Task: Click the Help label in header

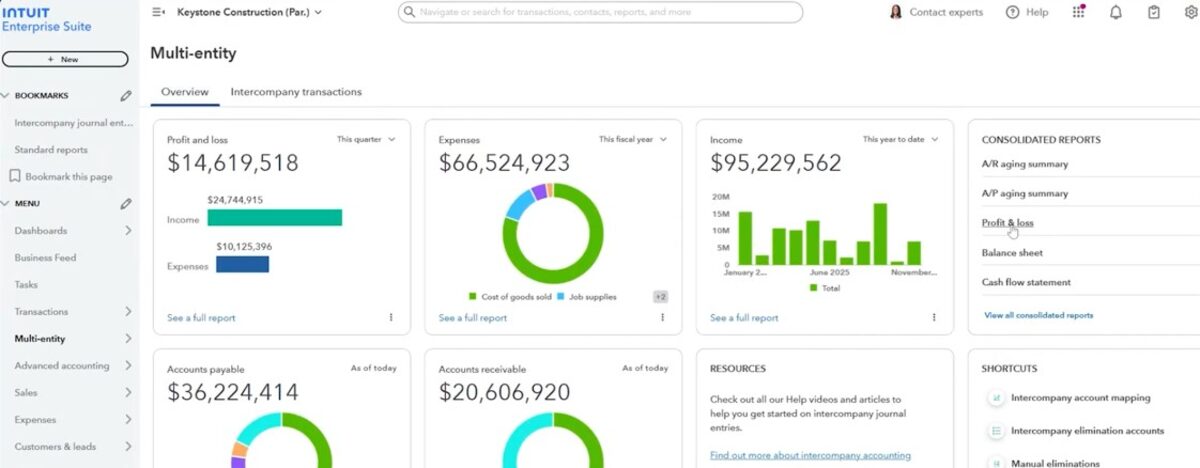Action: [1037, 12]
